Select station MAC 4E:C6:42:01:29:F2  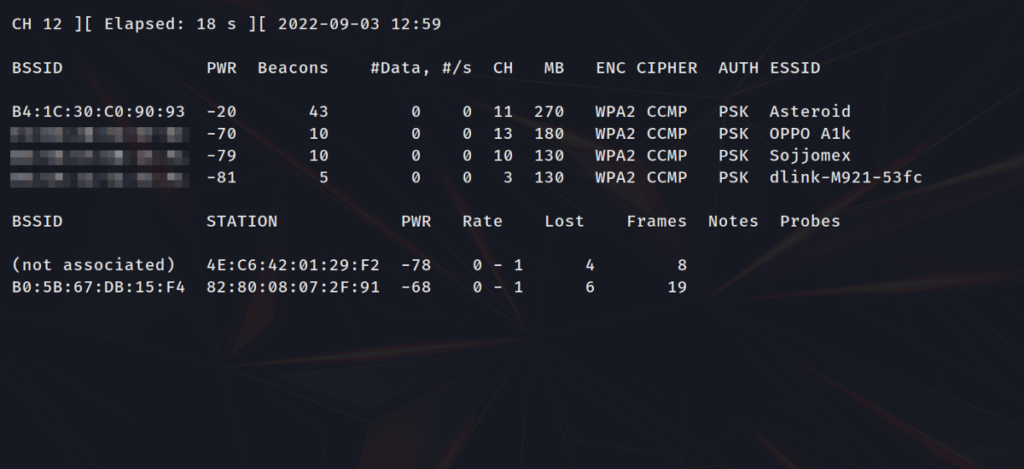[x=293, y=265]
